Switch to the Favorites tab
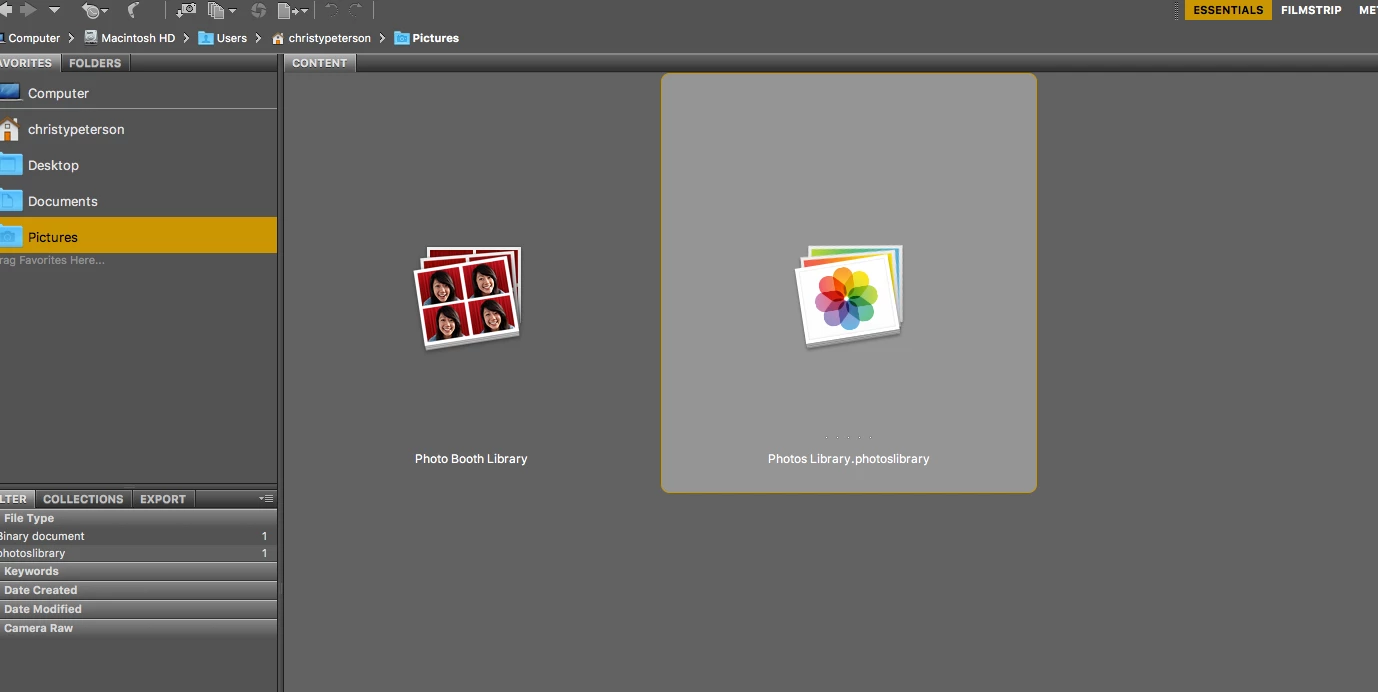 click(28, 63)
